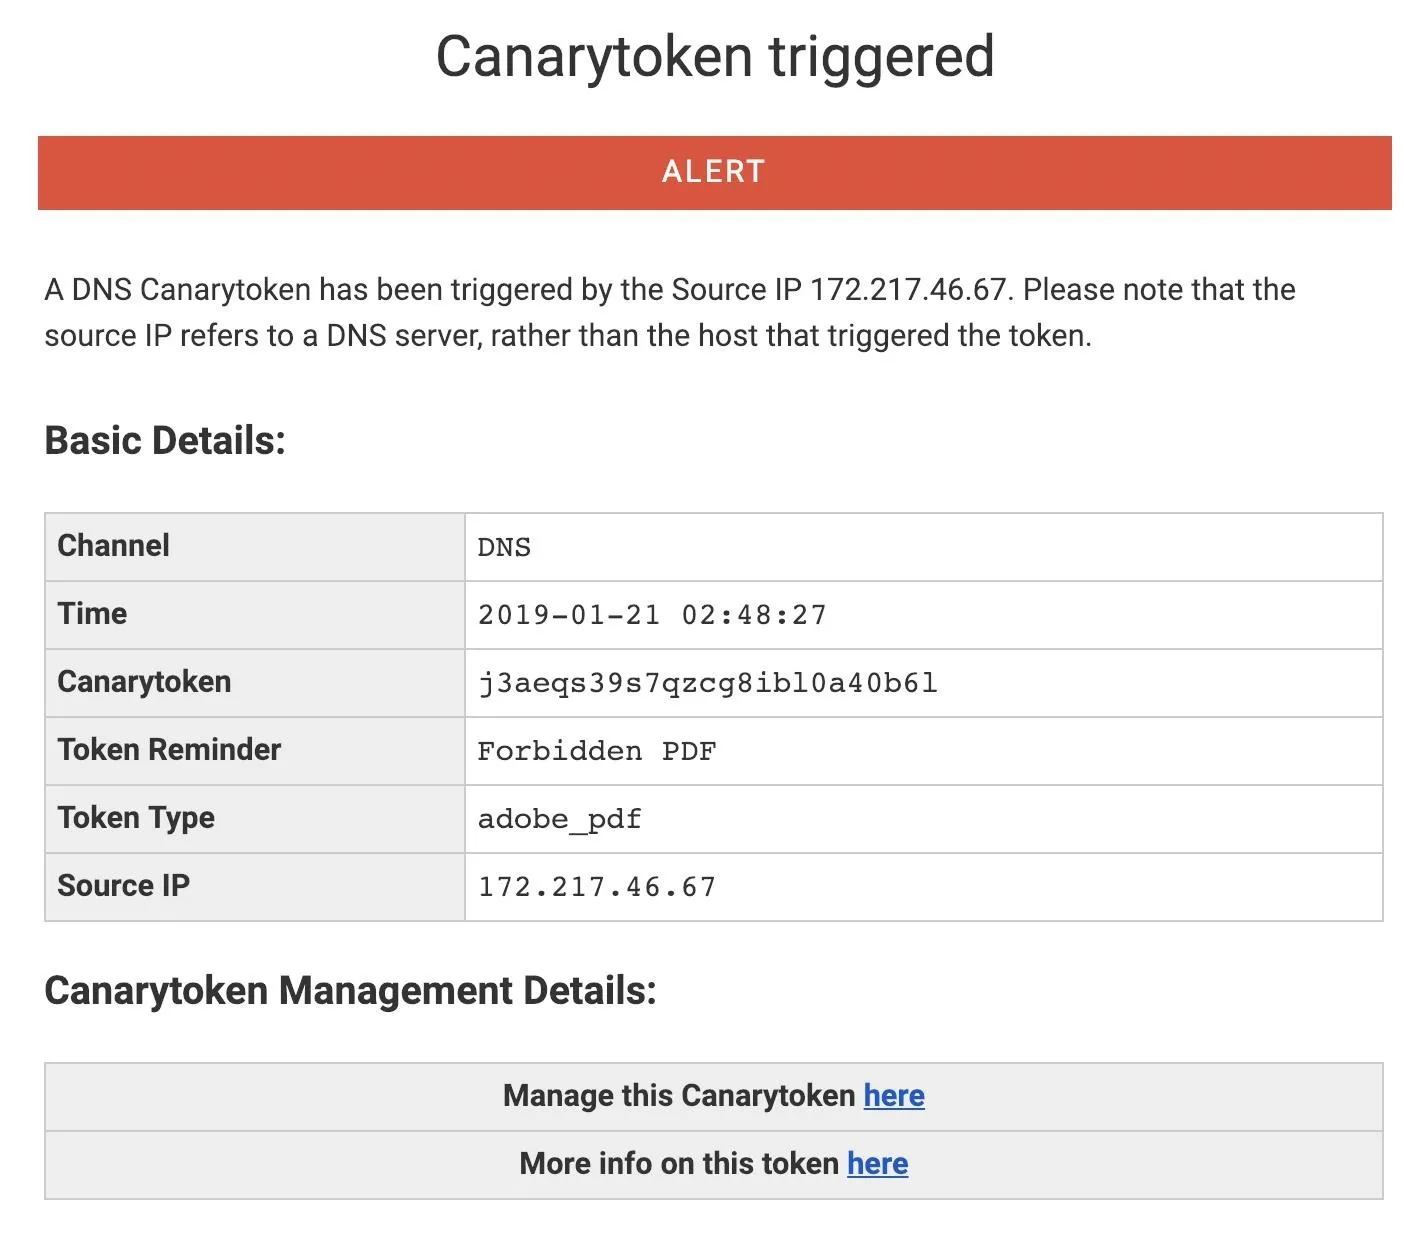This screenshot has height=1234, width=1404.
Task: Click the Channel row label
Action: click(x=114, y=546)
